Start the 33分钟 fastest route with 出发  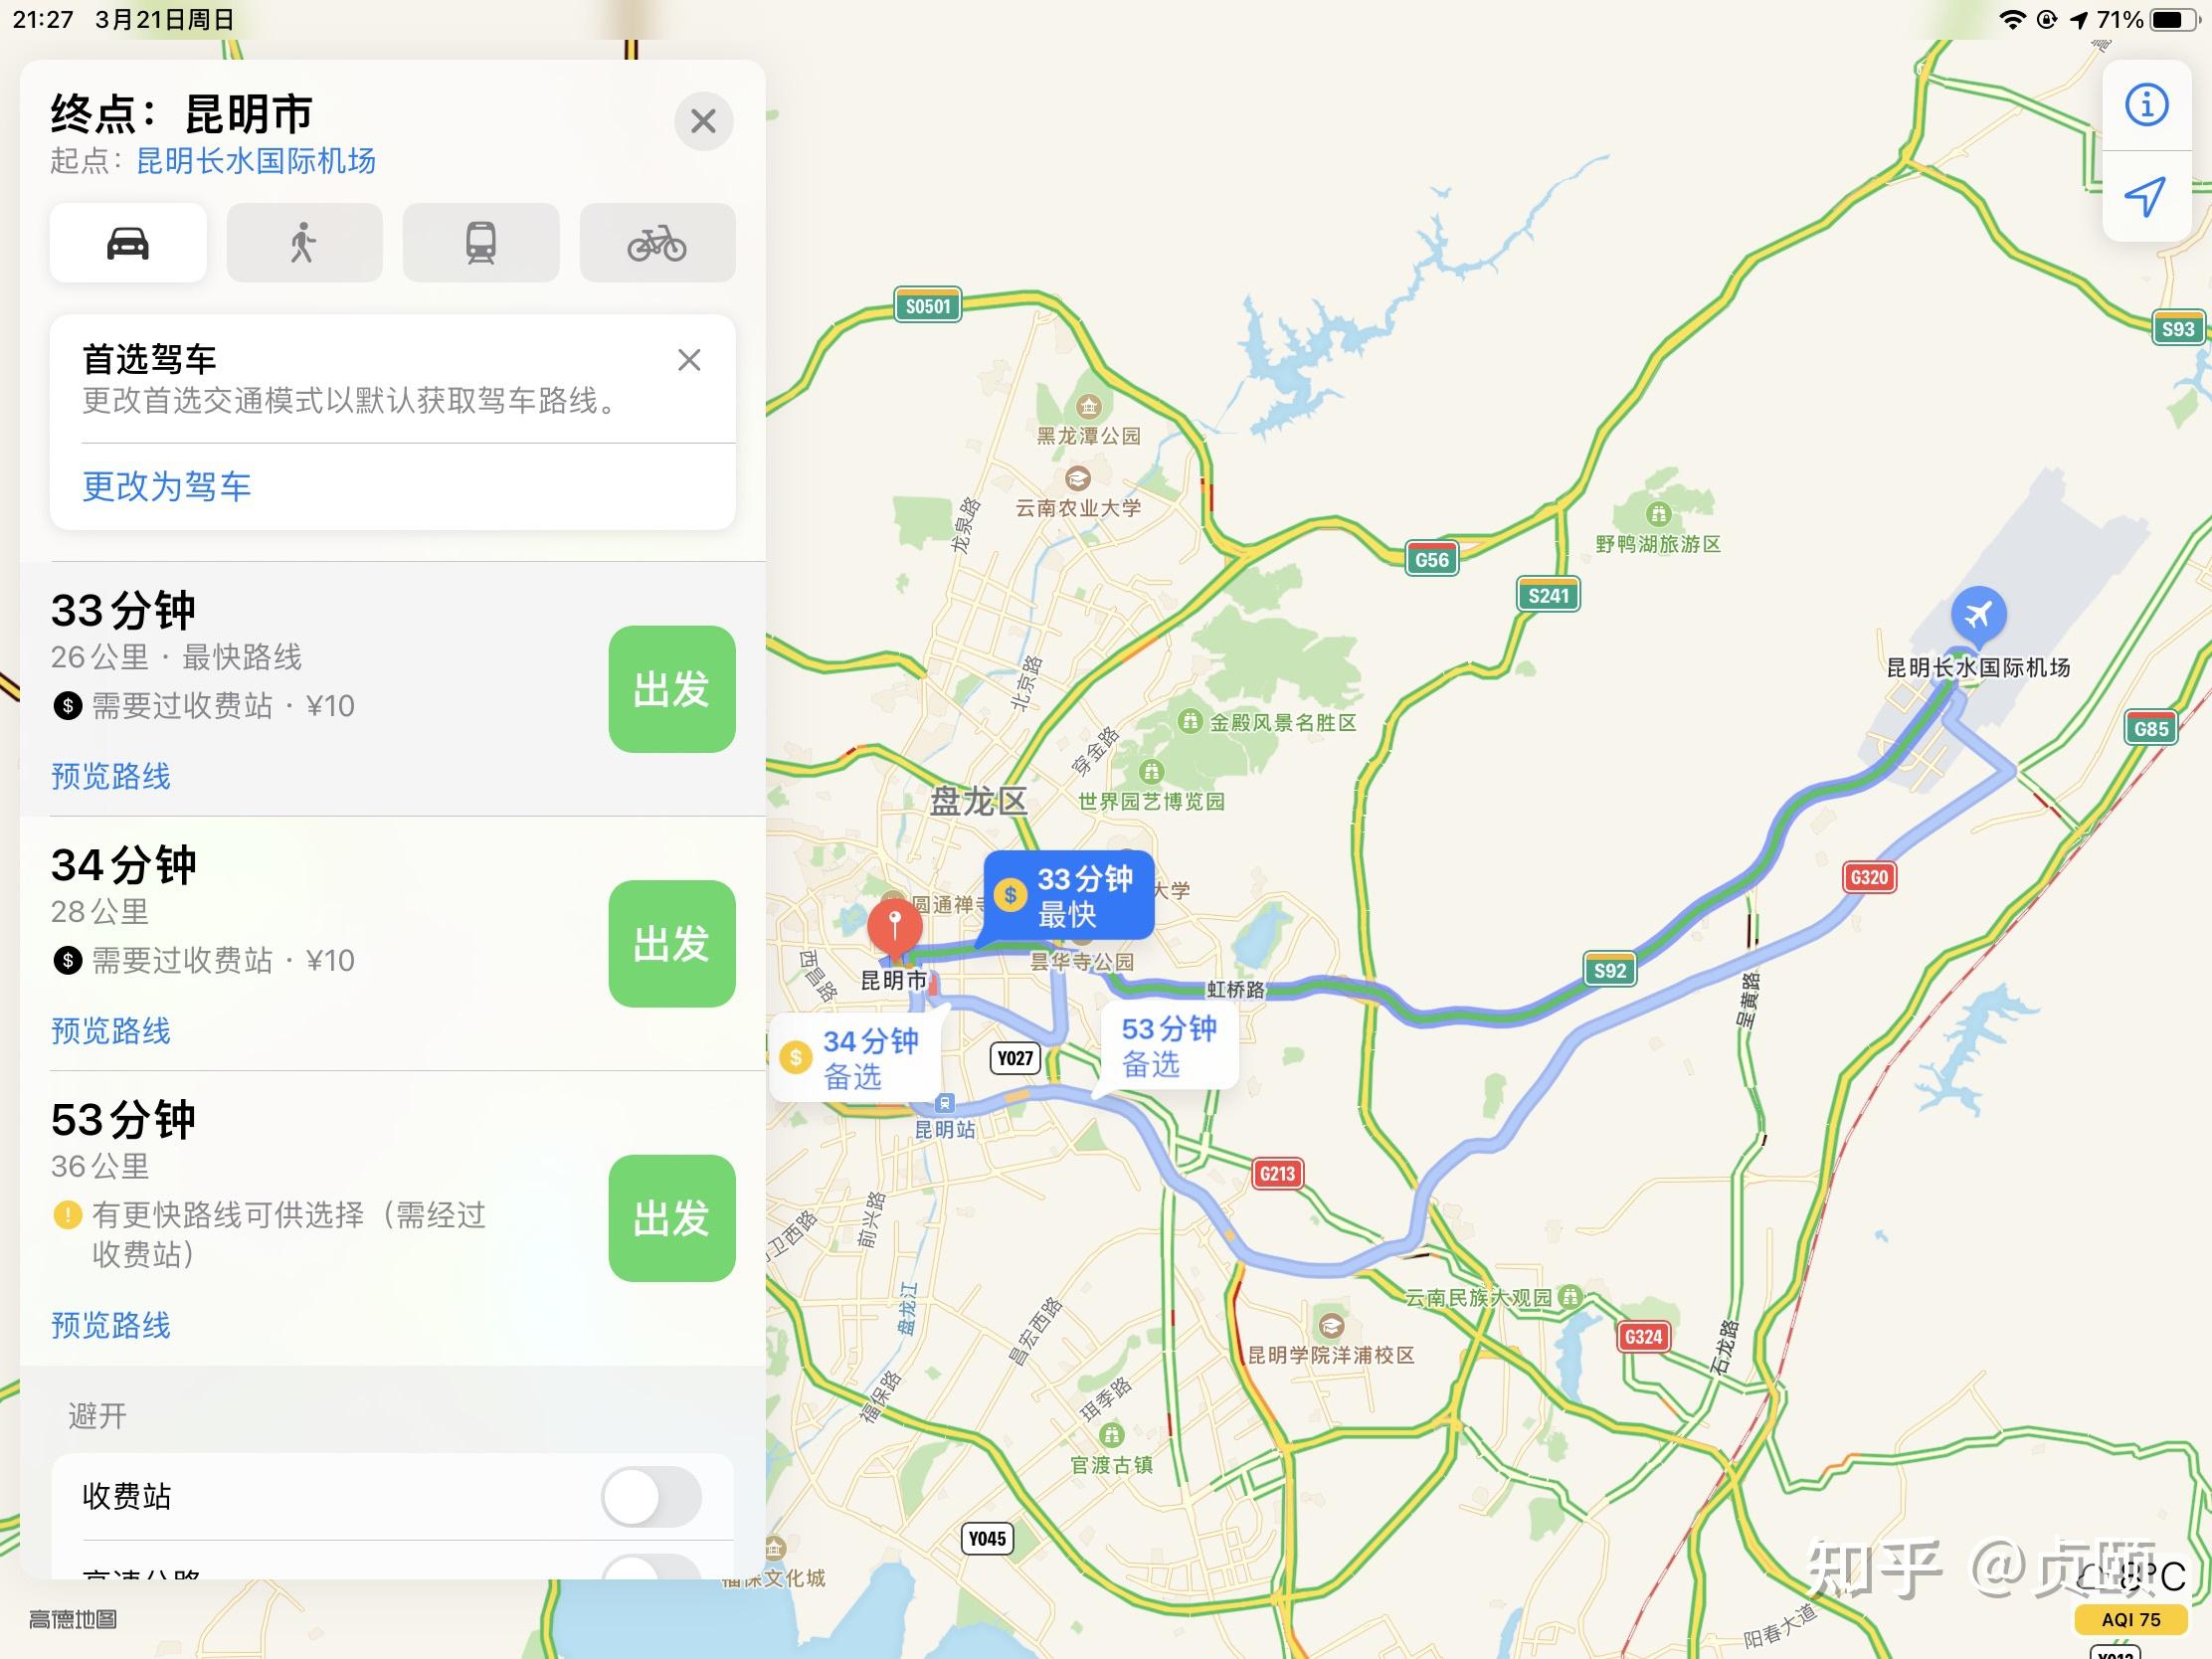click(672, 689)
